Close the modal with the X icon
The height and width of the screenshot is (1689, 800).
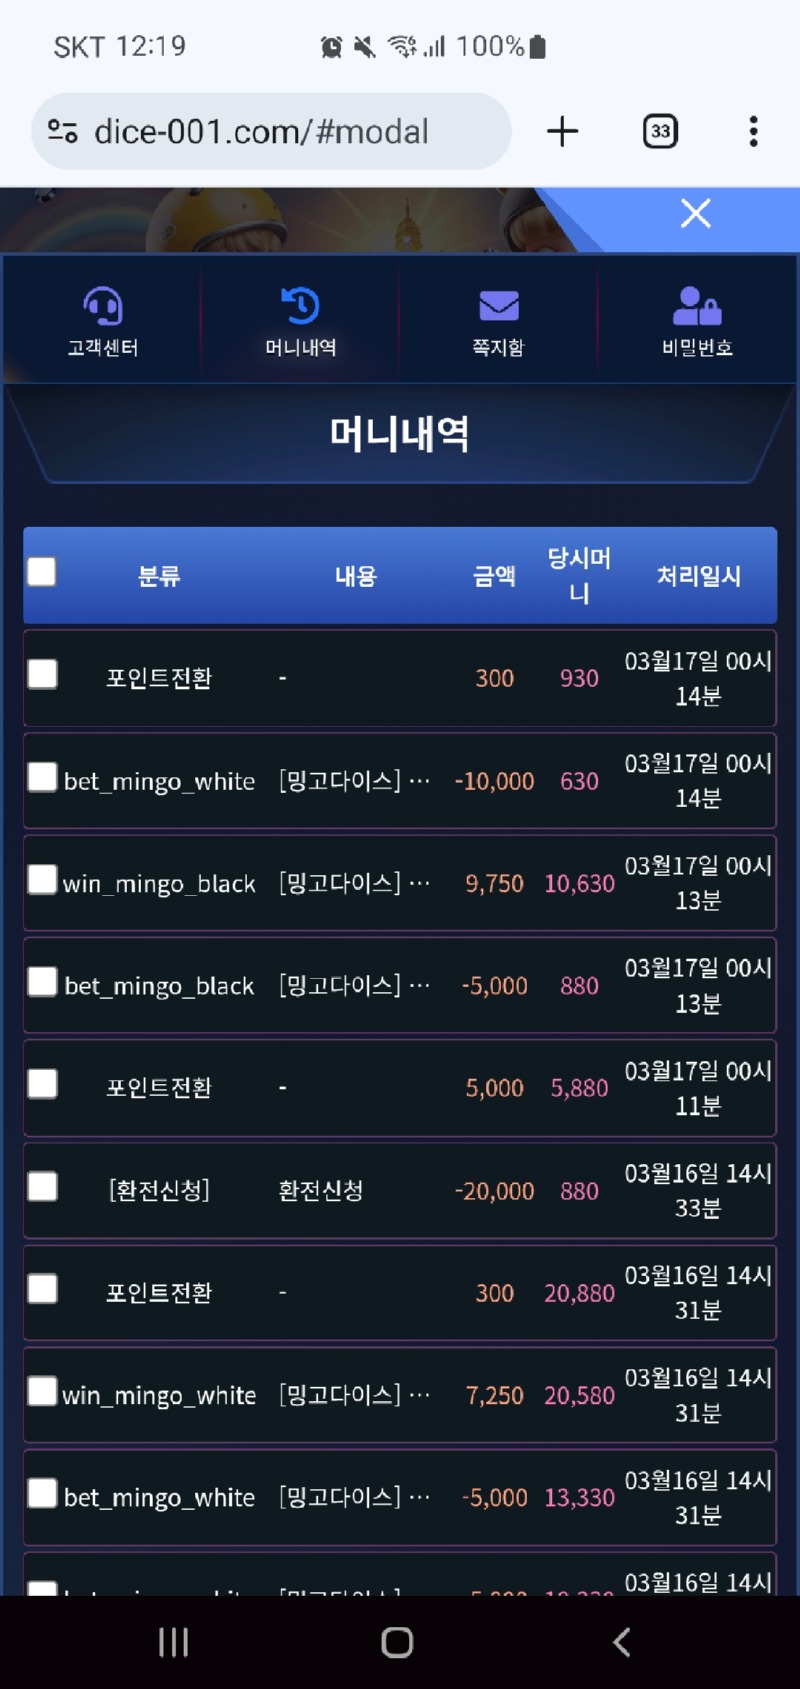tap(696, 213)
